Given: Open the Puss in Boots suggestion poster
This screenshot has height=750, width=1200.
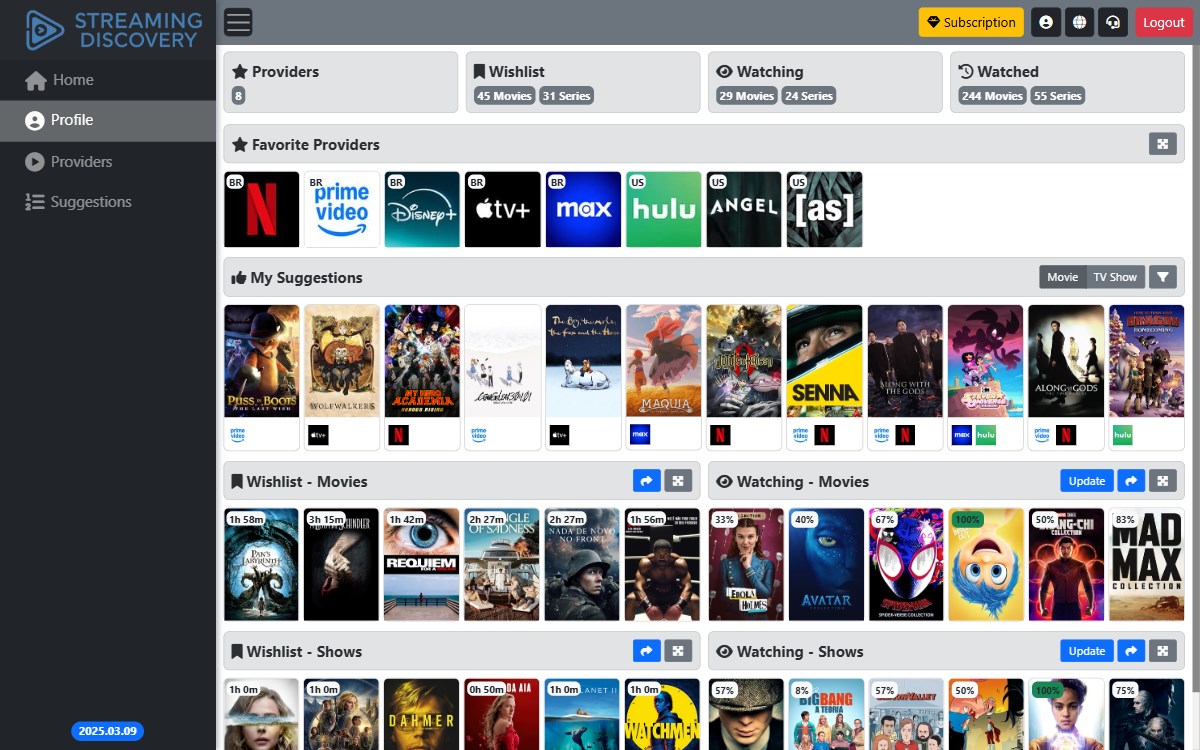Looking at the screenshot, I should (262, 361).
